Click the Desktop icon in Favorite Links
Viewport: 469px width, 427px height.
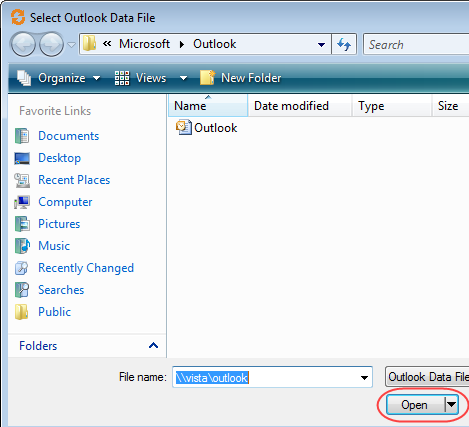point(22,158)
